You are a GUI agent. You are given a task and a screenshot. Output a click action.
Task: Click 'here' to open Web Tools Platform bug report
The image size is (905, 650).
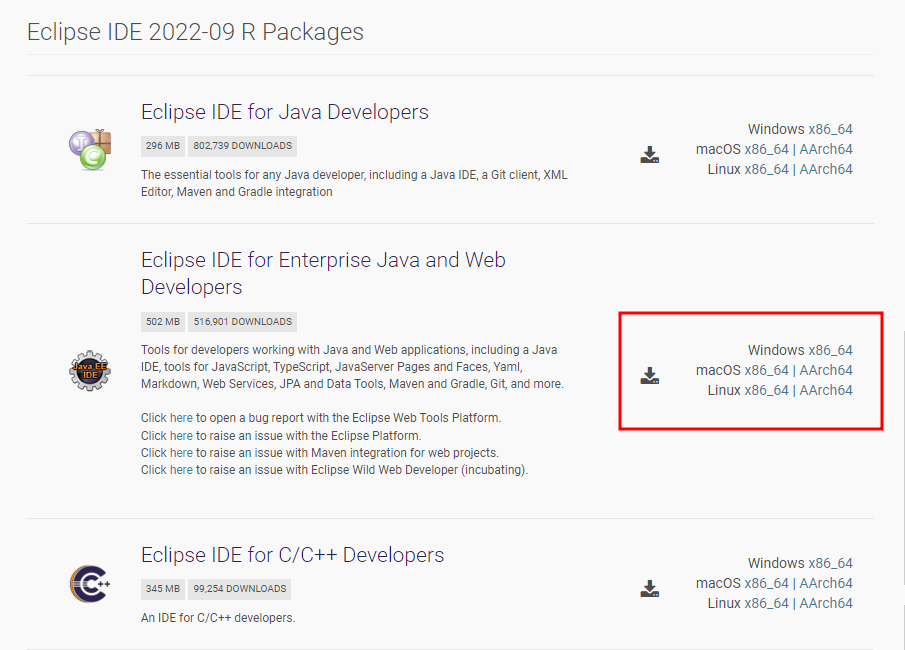click(x=181, y=418)
